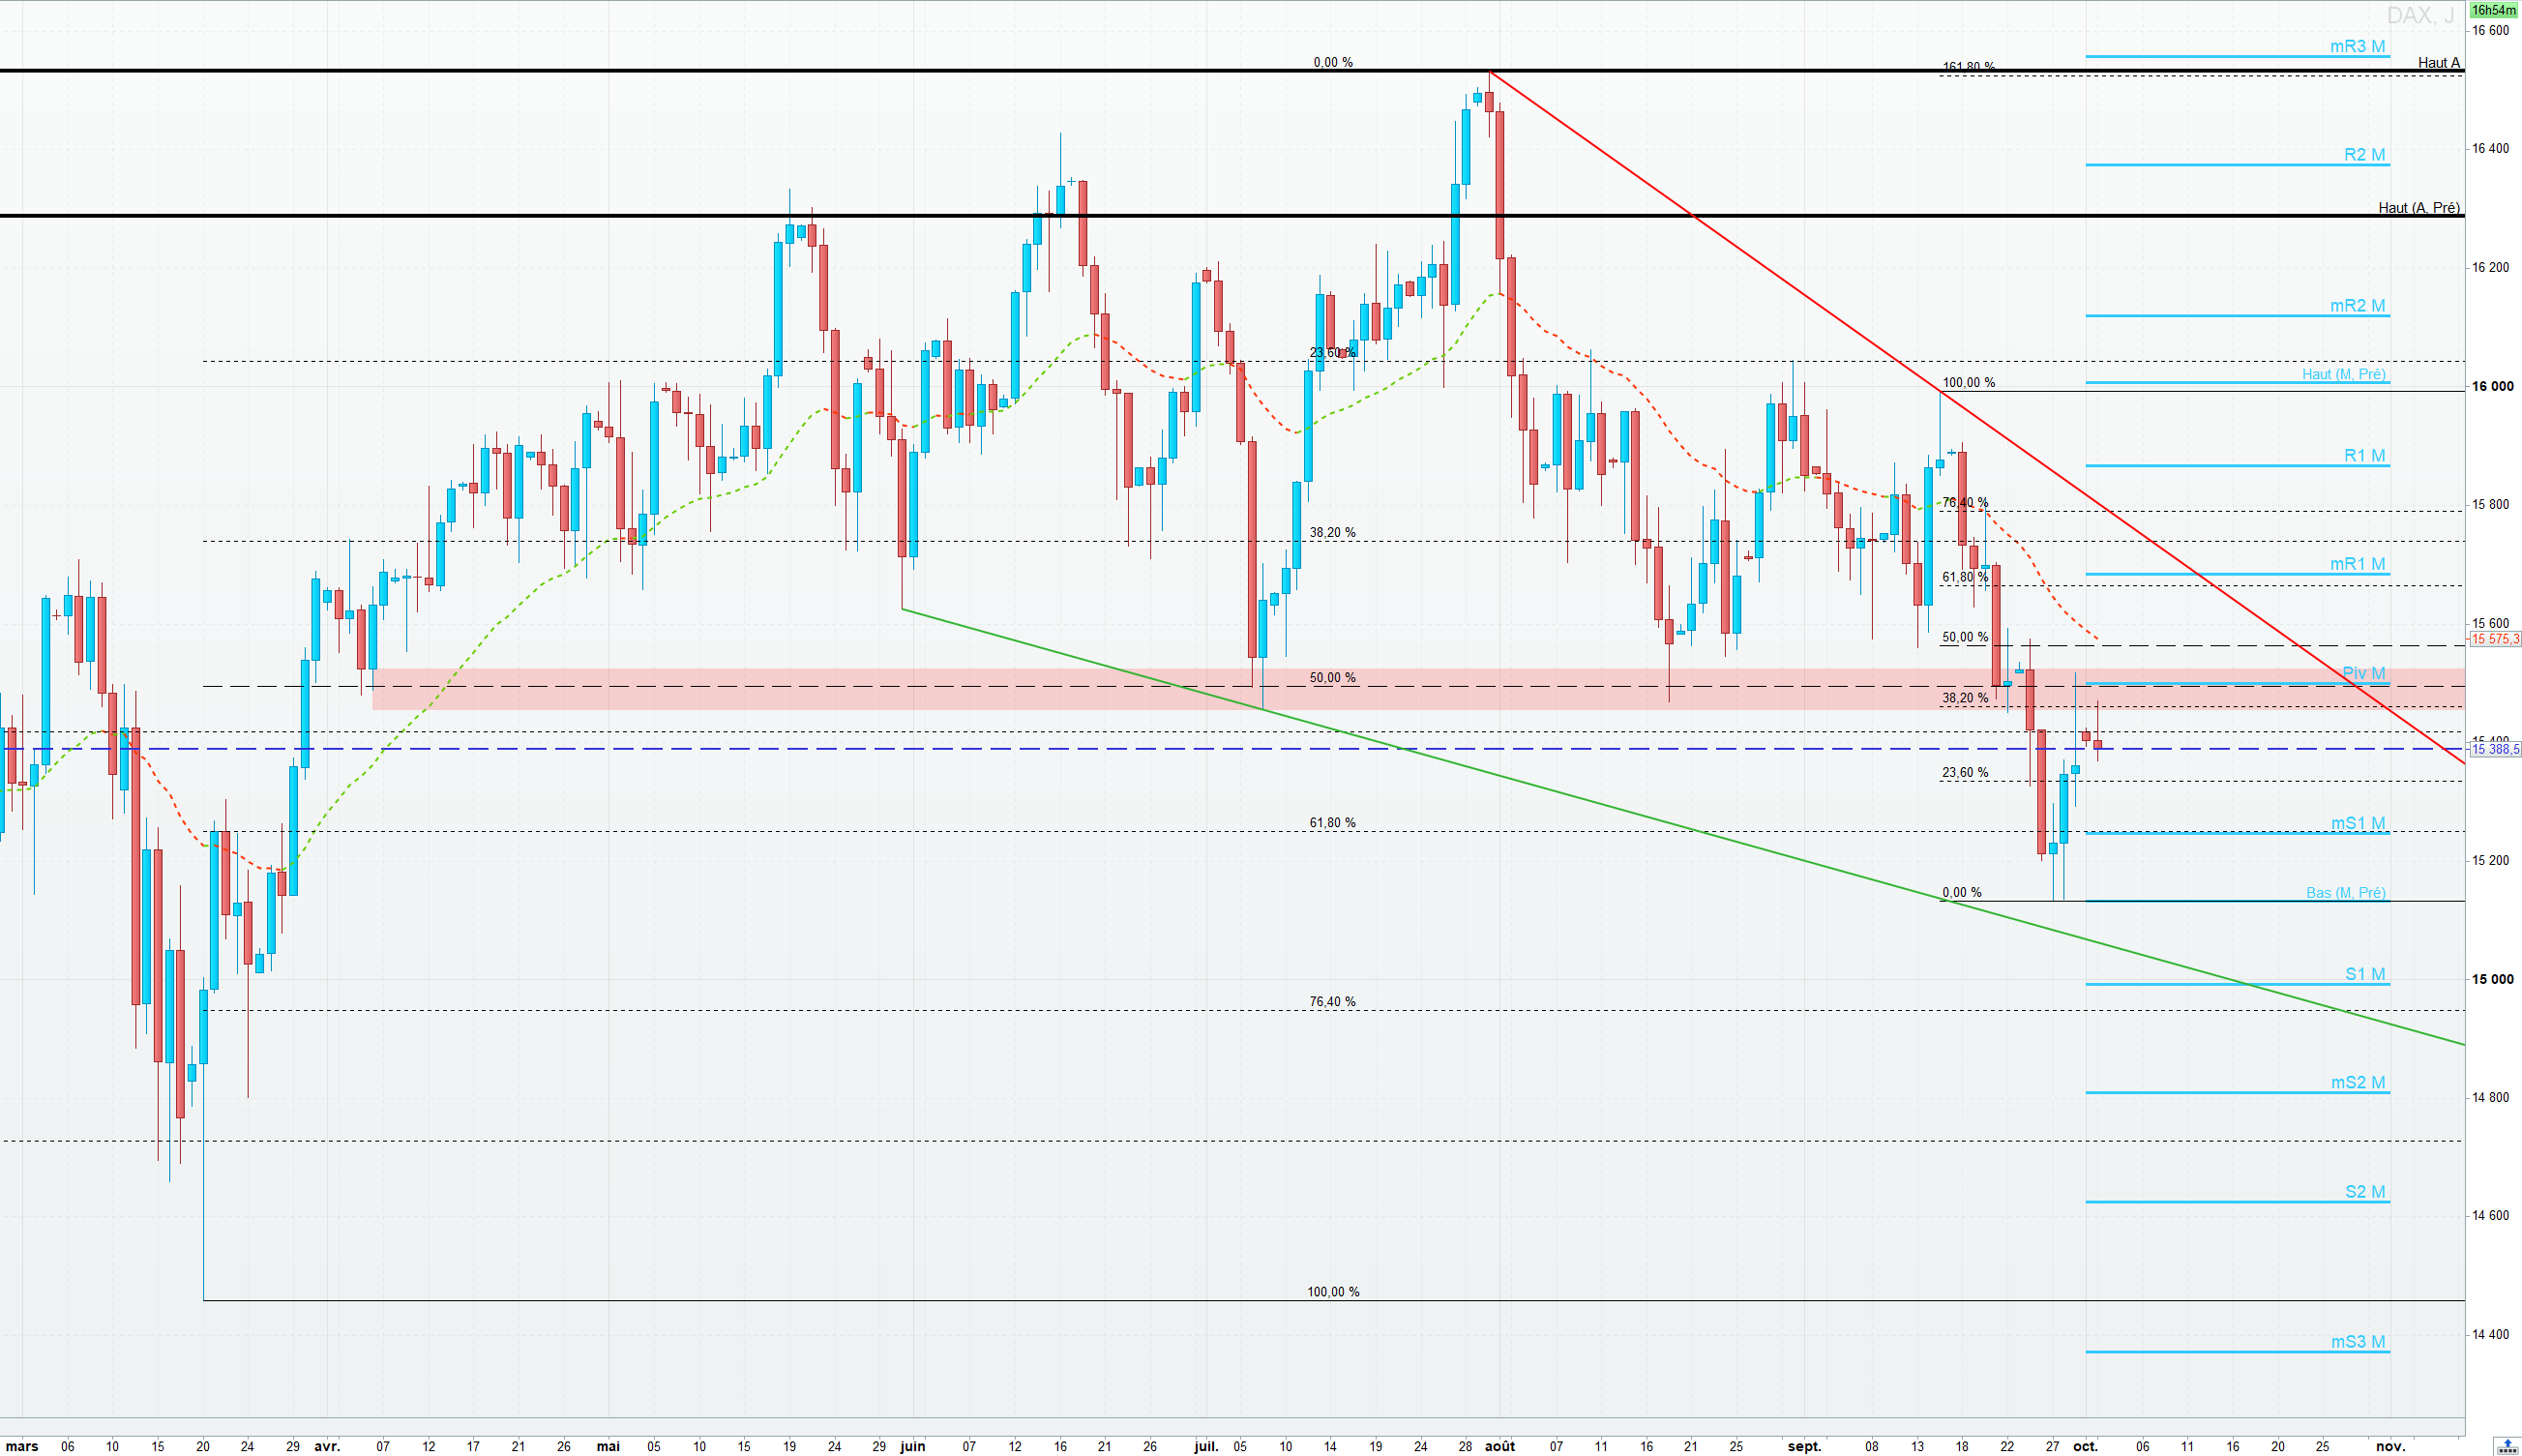Image resolution: width=2522 pixels, height=1456 pixels.
Task: Click the août month marker on time axis
Action: [1499, 1446]
